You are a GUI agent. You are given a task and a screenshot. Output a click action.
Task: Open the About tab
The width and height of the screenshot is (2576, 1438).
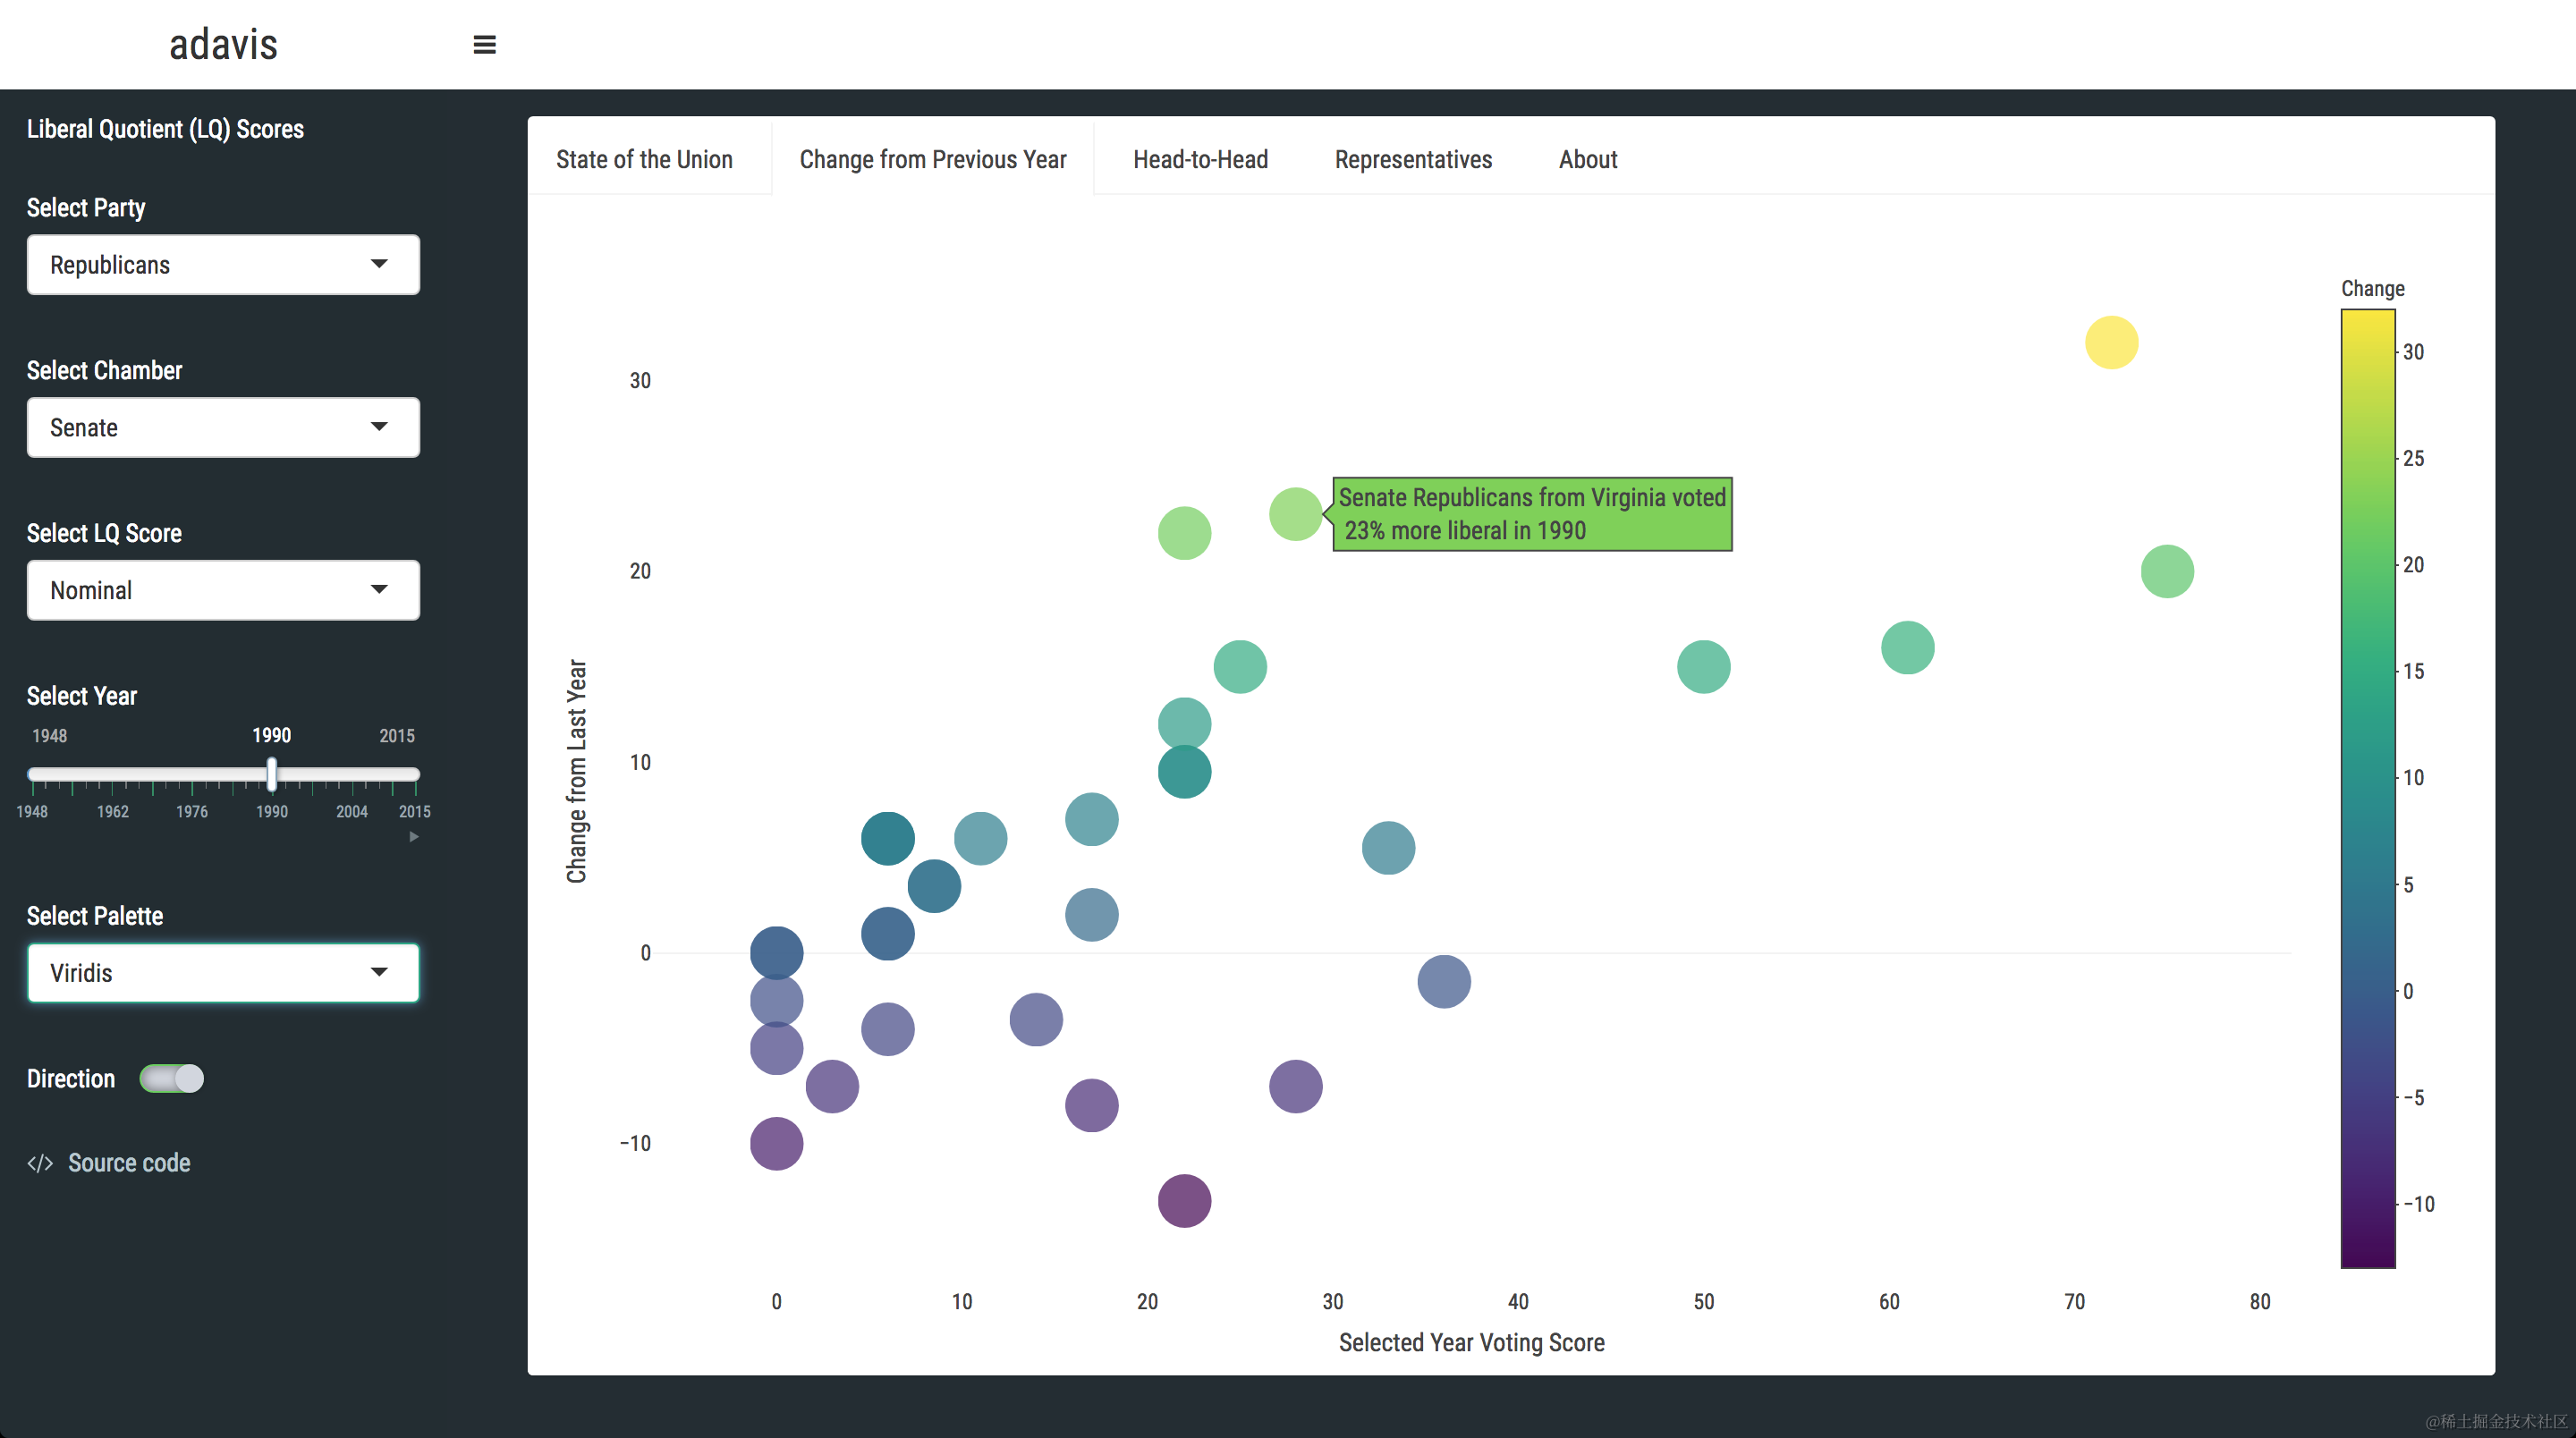click(x=1587, y=159)
